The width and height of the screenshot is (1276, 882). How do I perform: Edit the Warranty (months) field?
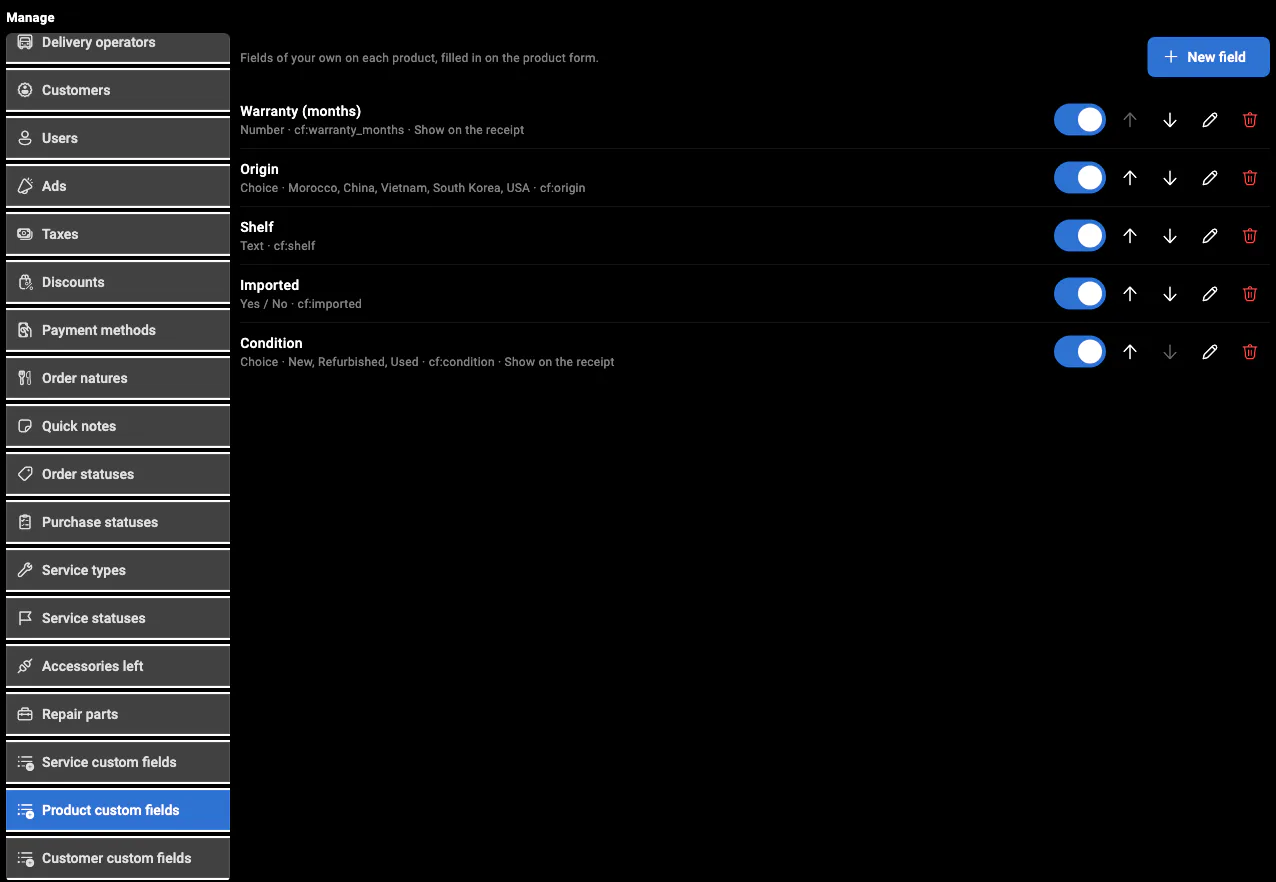pos(1210,120)
